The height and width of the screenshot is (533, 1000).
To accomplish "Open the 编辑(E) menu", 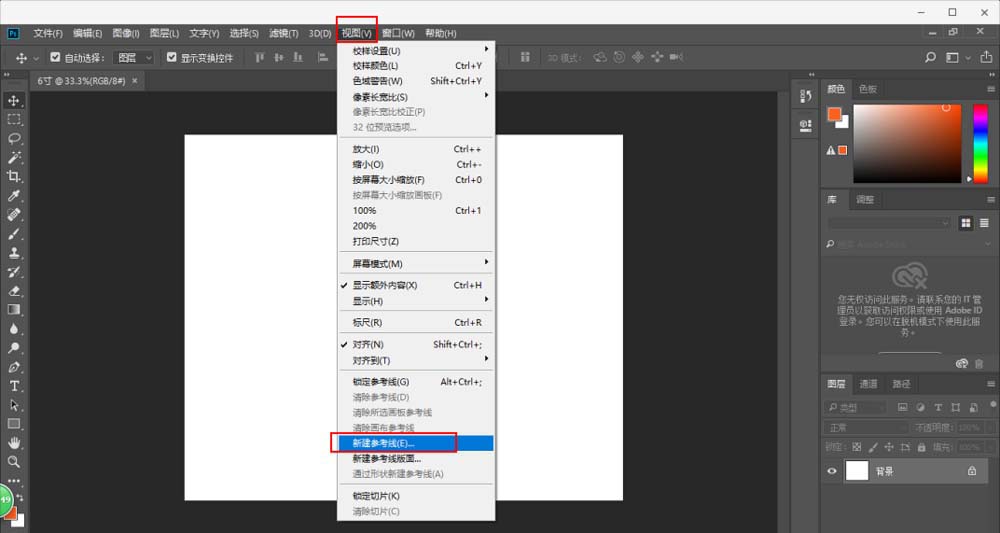I will click(87, 33).
